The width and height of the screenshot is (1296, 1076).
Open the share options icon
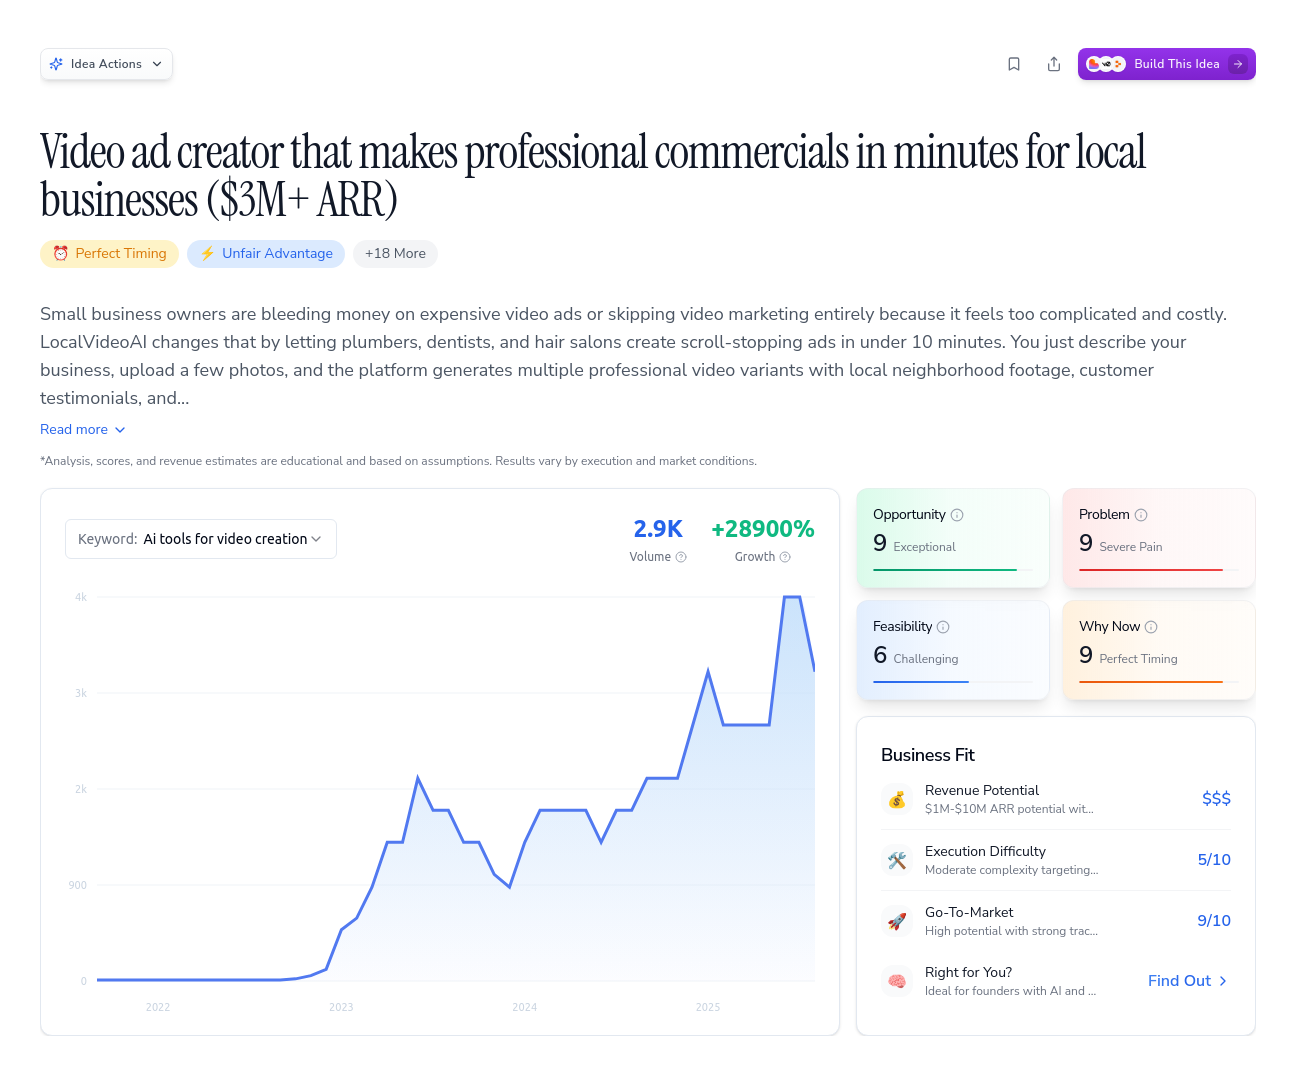coord(1054,63)
